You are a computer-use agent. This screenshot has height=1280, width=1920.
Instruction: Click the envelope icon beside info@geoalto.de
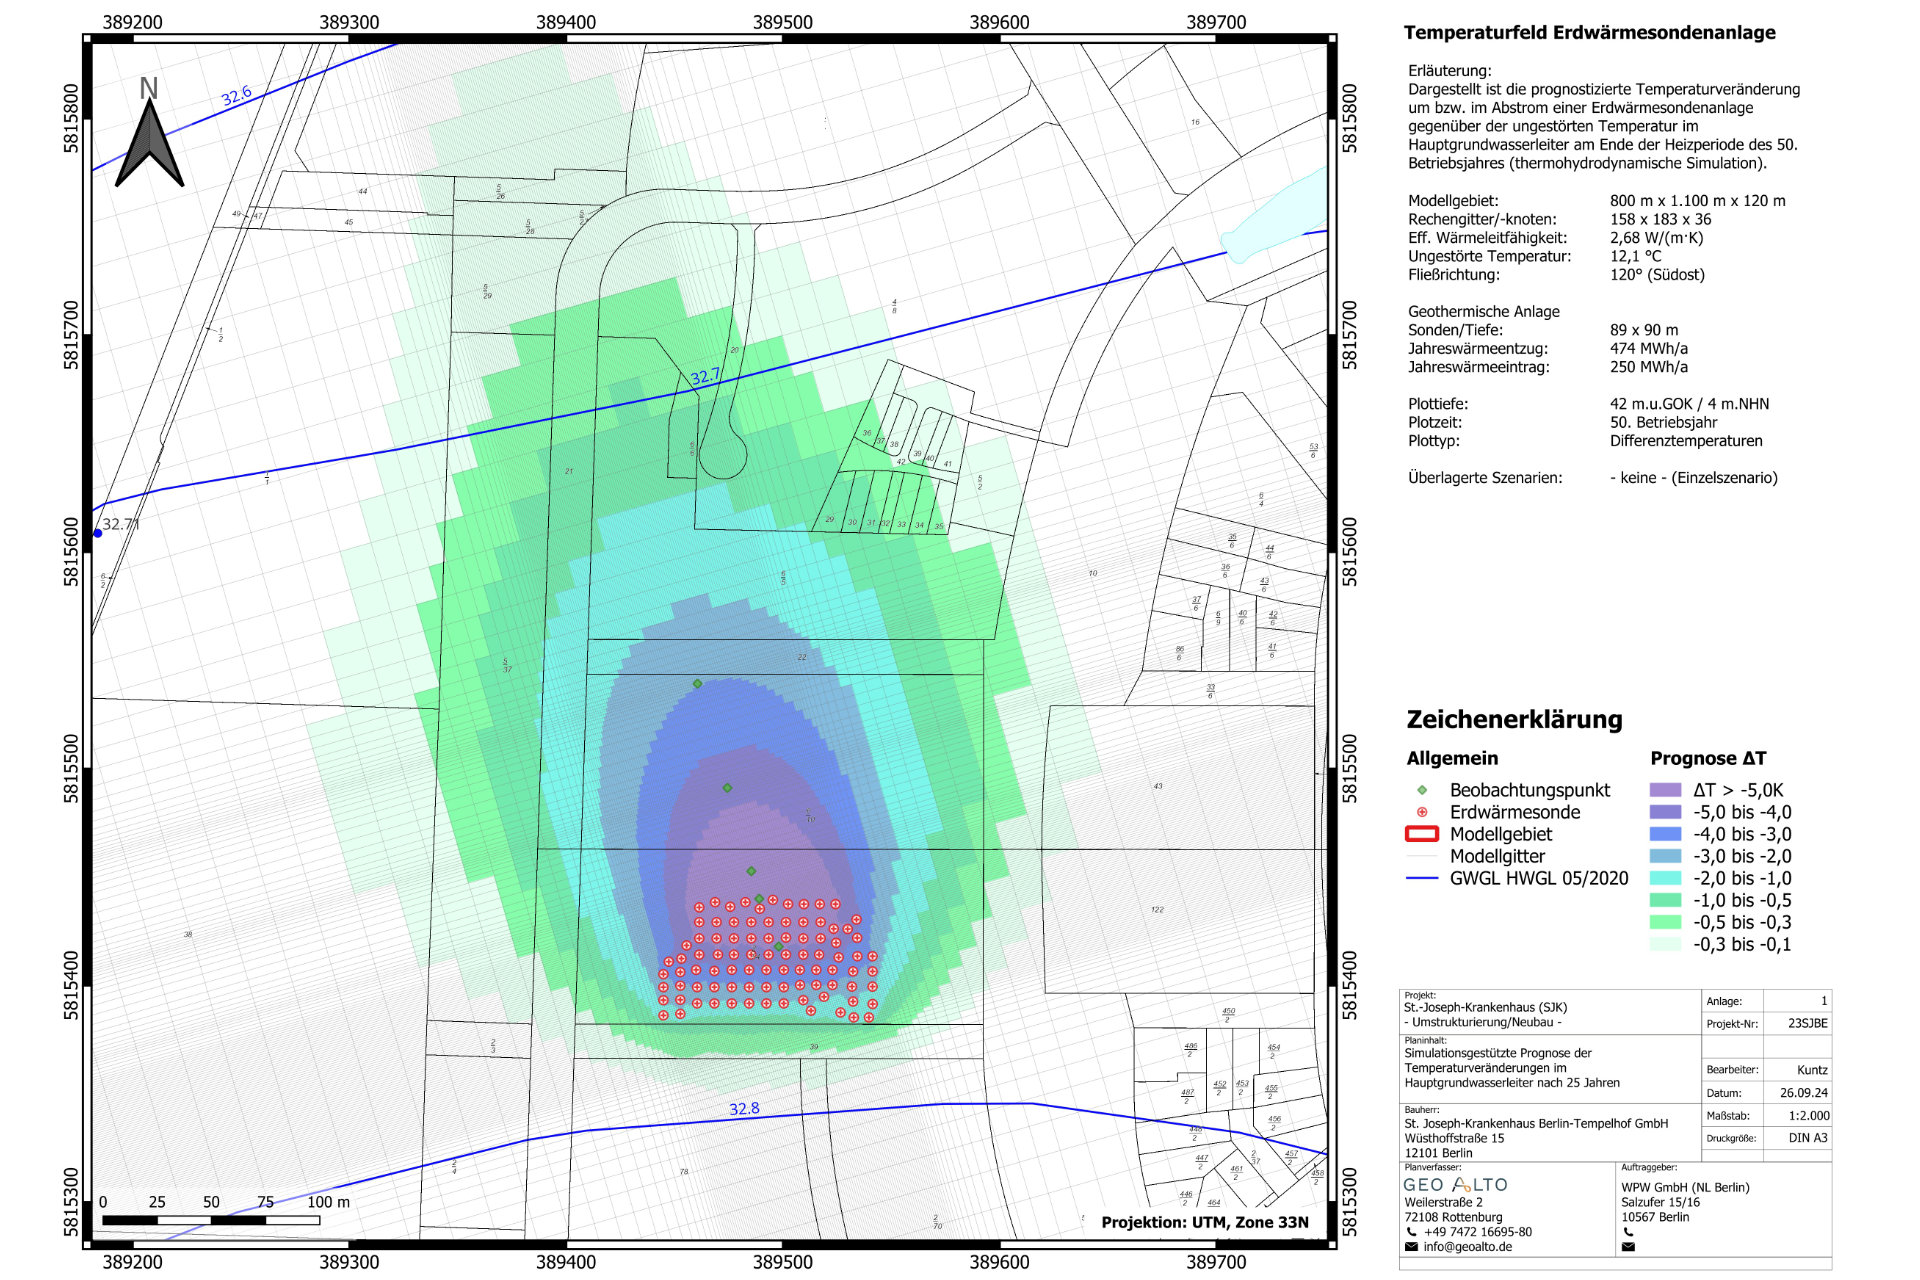[x=1411, y=1247]
